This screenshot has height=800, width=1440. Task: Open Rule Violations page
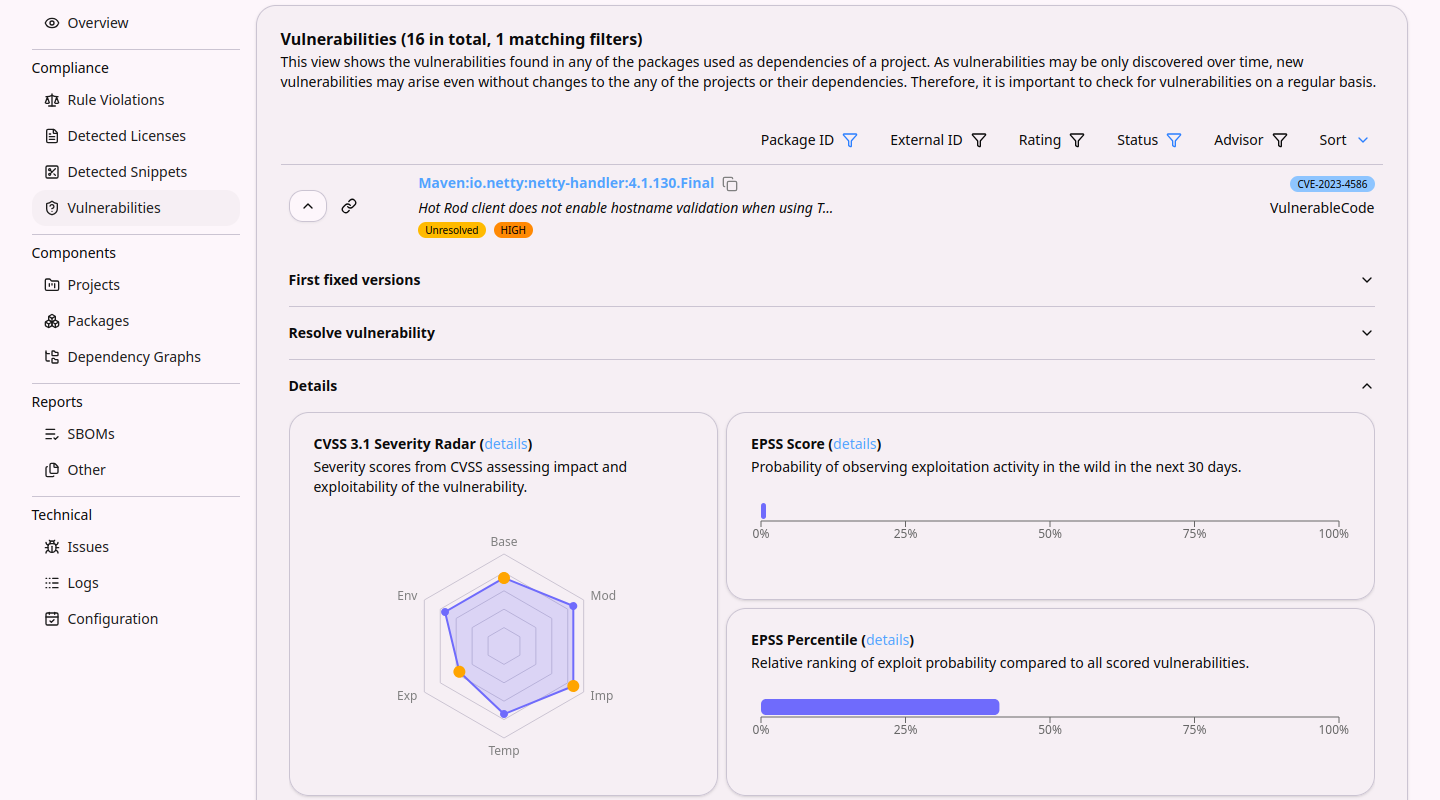tap(136, 100)
